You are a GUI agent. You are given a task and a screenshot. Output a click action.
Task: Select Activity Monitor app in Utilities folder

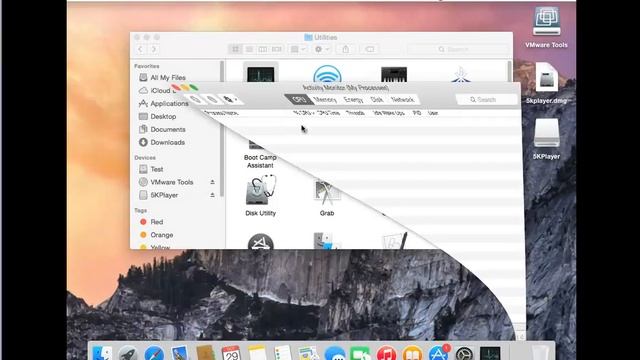pyautogui.click(x=261, y=72)
